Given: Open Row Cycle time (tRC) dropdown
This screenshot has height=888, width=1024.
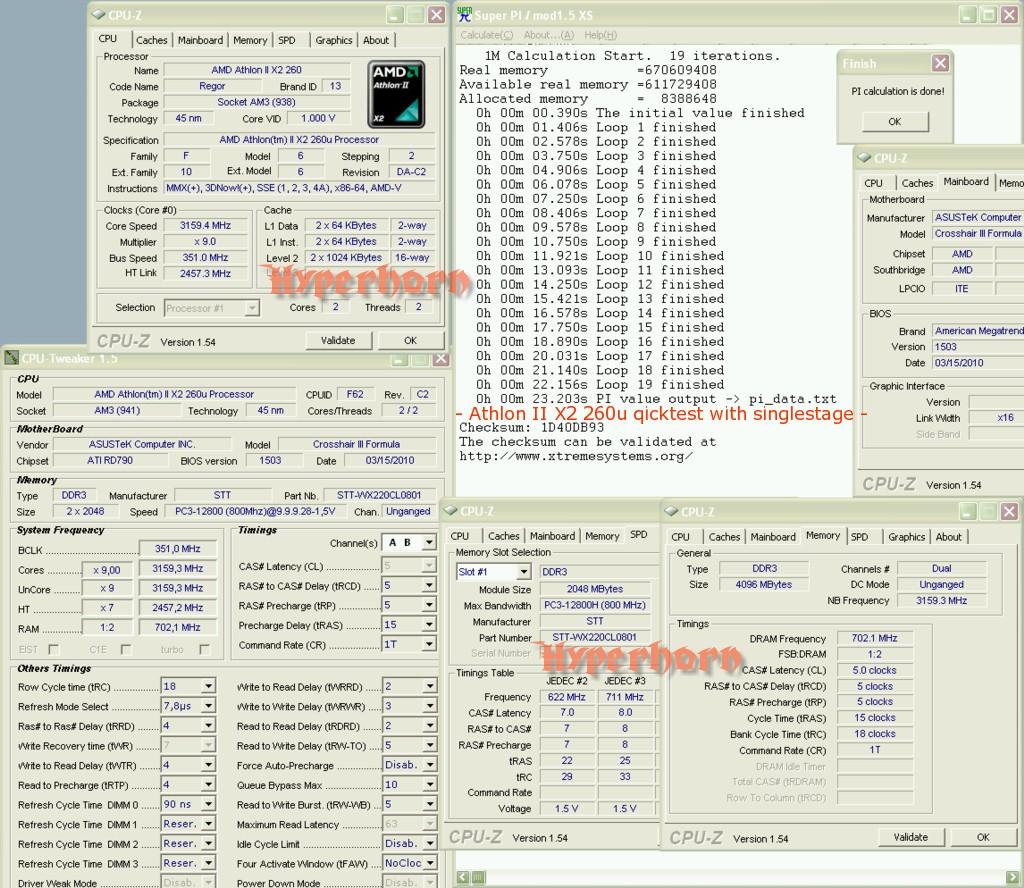Looking at the screenshot, I should [x=208, y=686].
